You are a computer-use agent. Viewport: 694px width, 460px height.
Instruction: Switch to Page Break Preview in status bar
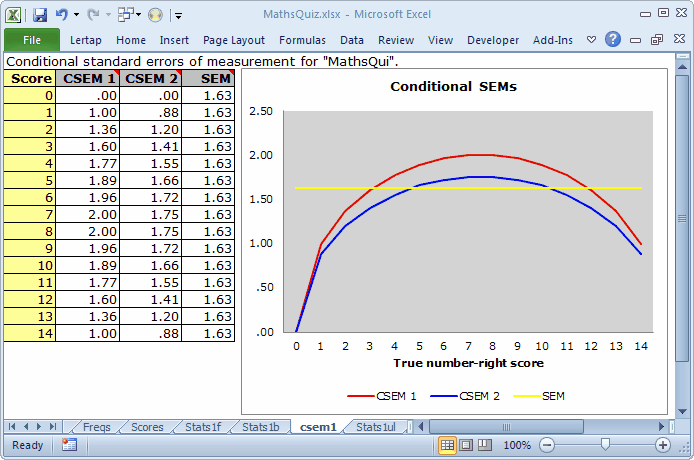pos(485,445)
